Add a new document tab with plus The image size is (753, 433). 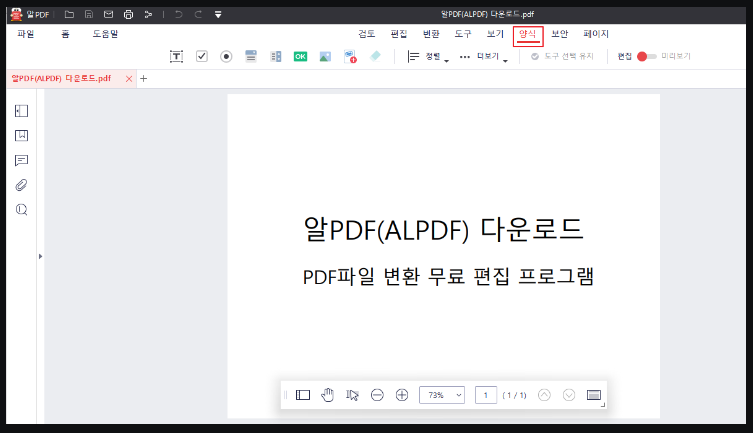point(144,79)
